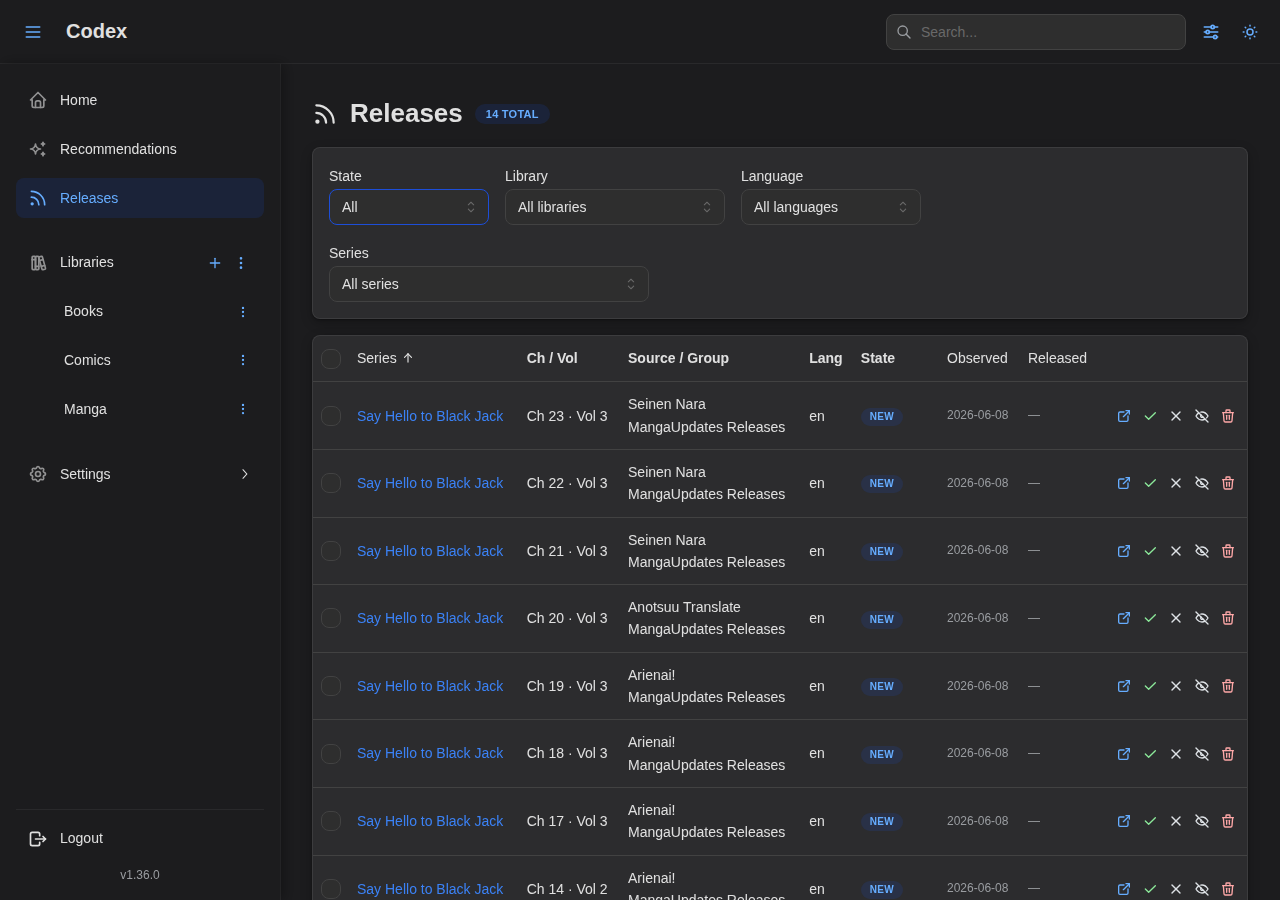The image size is (1280, 900).
Task: Open the filter sliders icon in header
Action: pos(1211,32)
